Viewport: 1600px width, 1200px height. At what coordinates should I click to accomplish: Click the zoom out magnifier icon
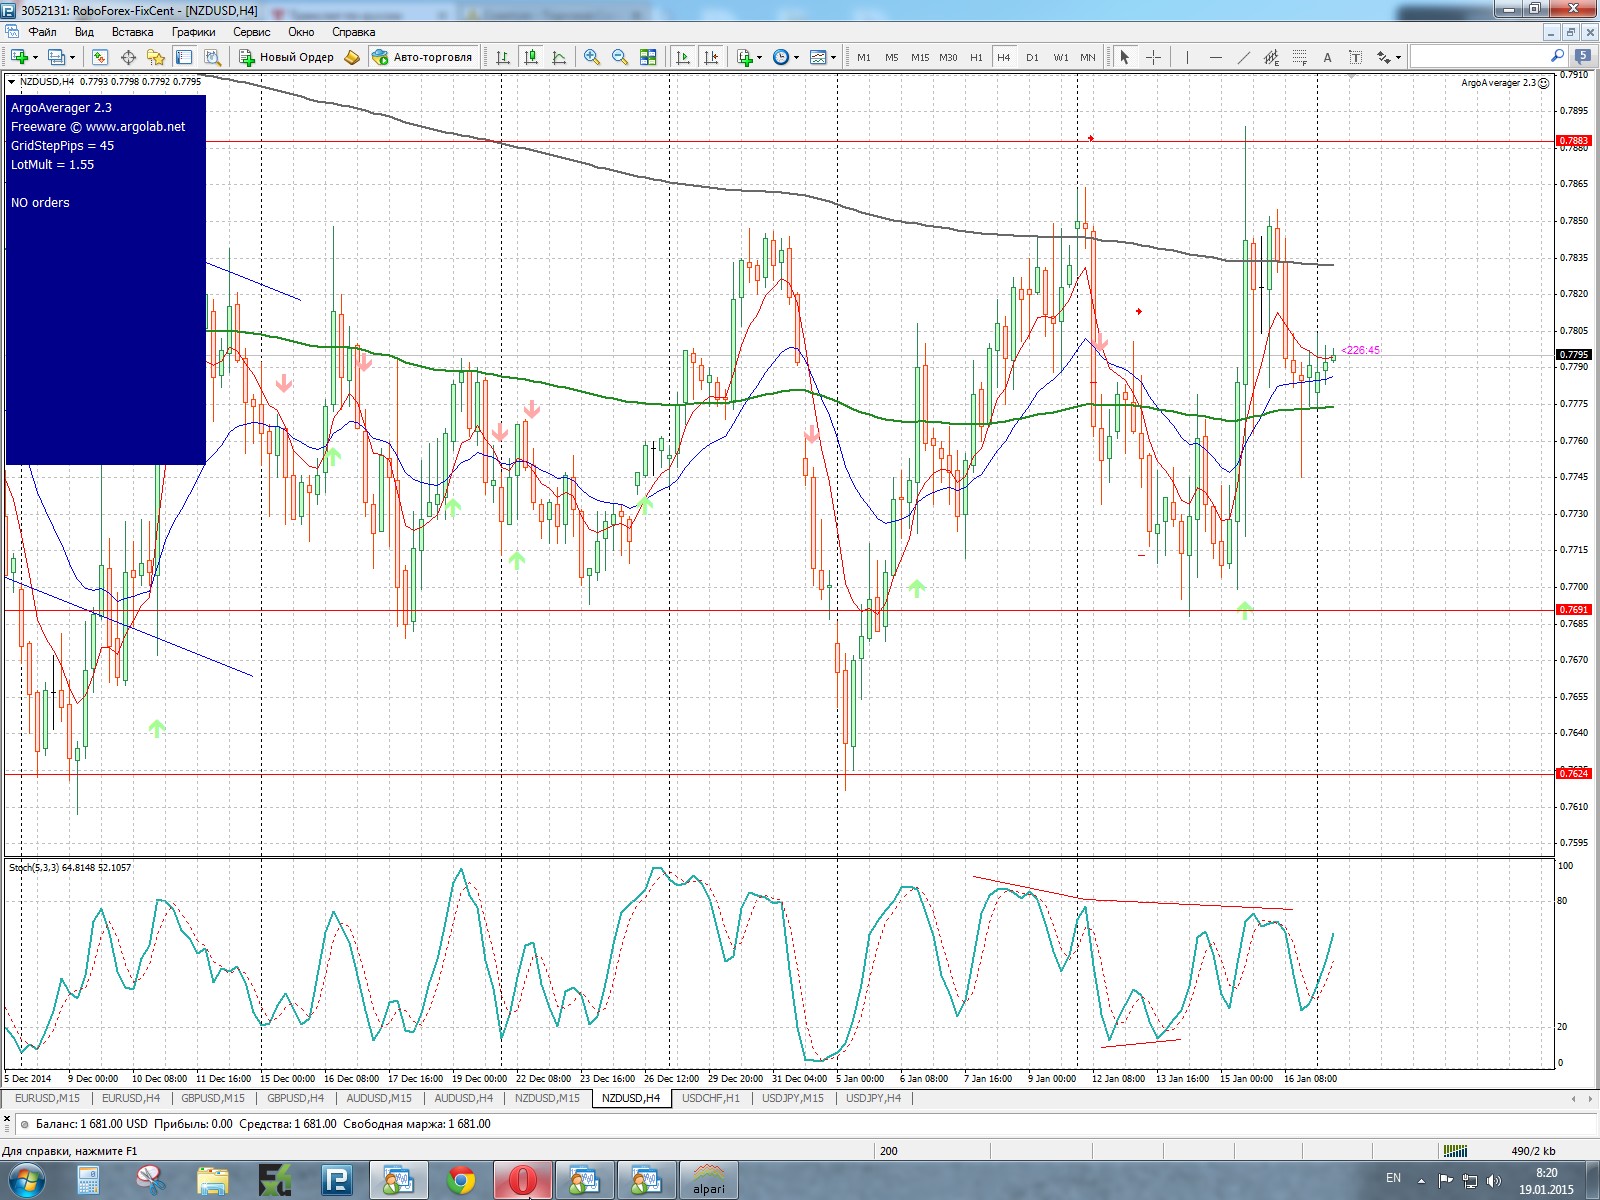click(620, 57)
